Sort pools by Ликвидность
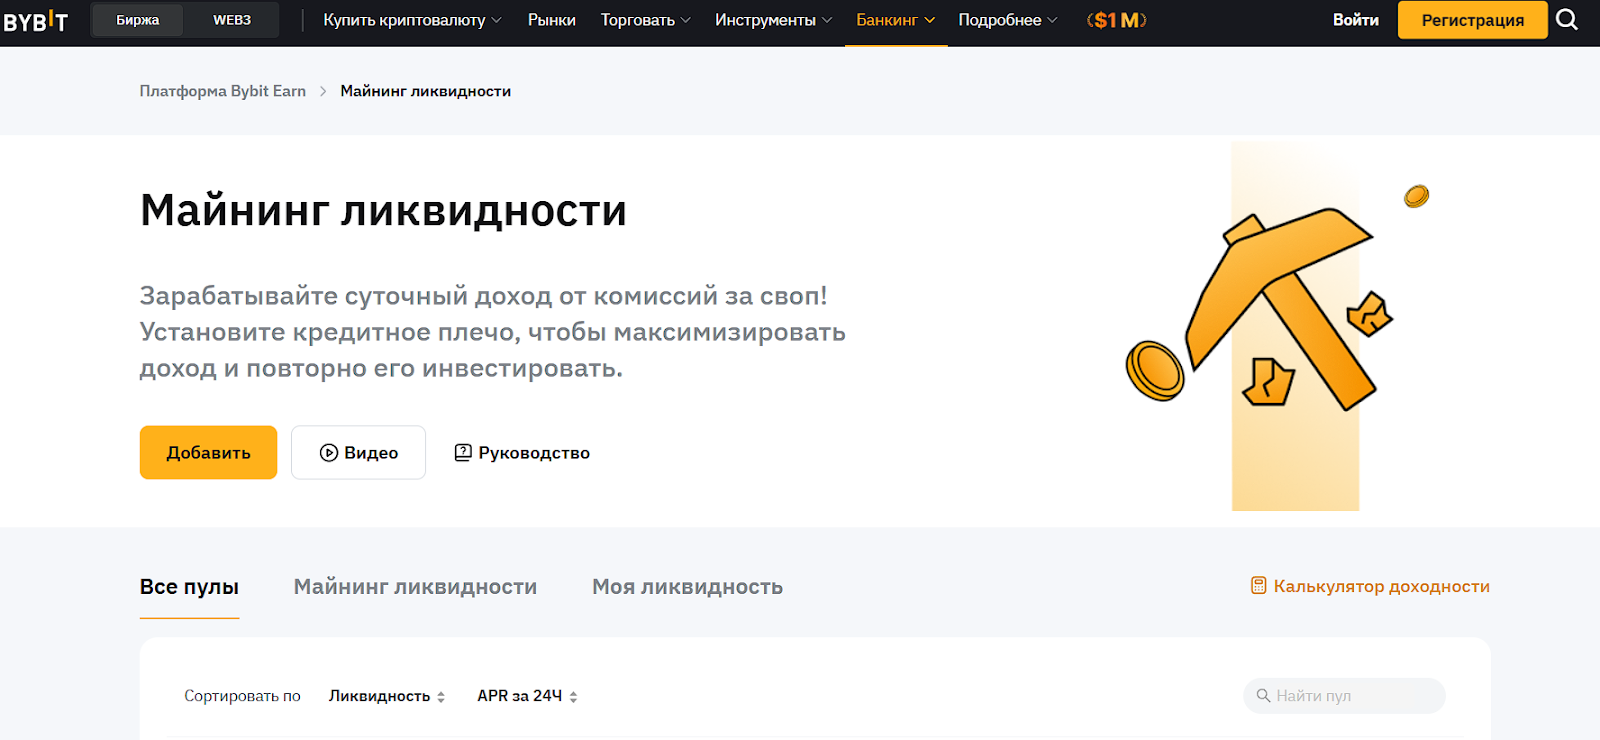Screen dimensions: 1600x740 [x=387, y=696]
